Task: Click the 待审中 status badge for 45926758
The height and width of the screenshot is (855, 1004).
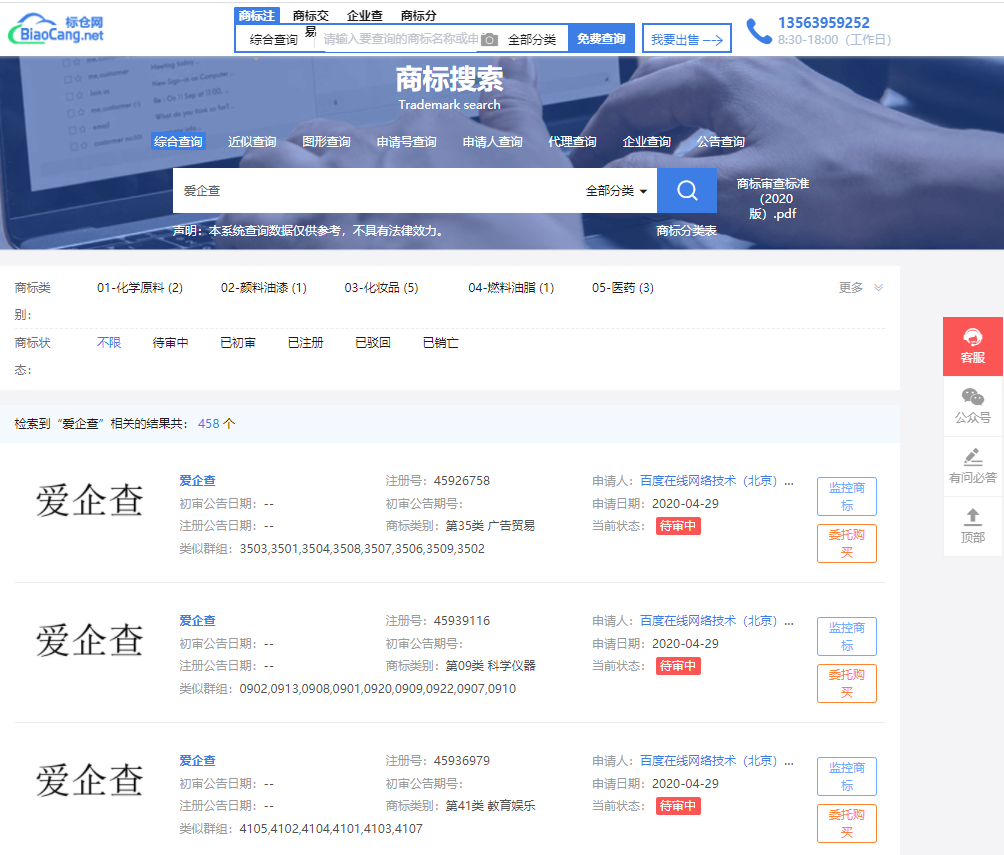Action: pos(678,526)
